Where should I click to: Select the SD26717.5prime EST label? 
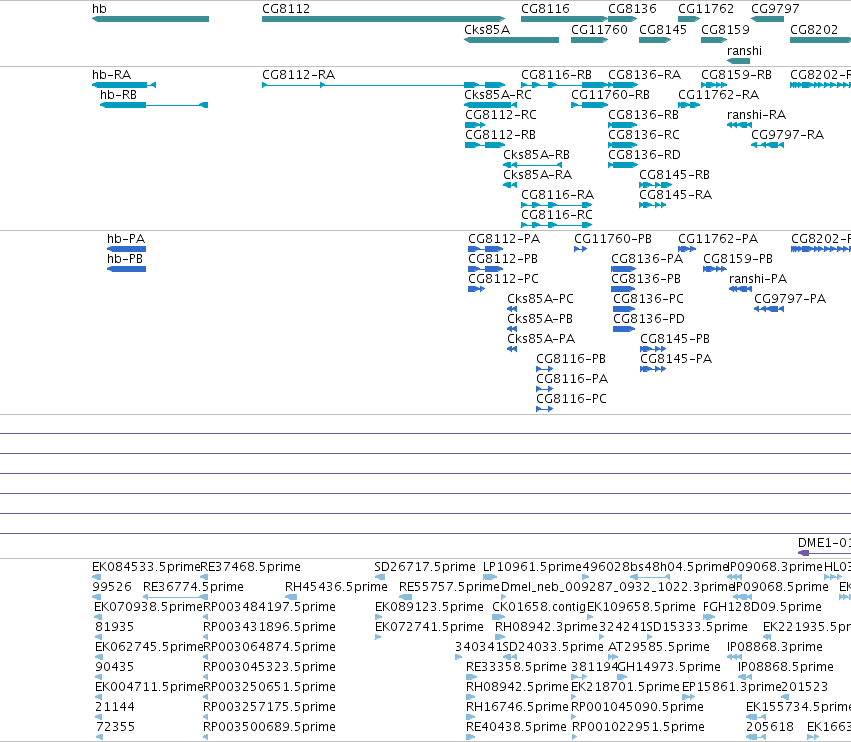(x=425, y=567)
